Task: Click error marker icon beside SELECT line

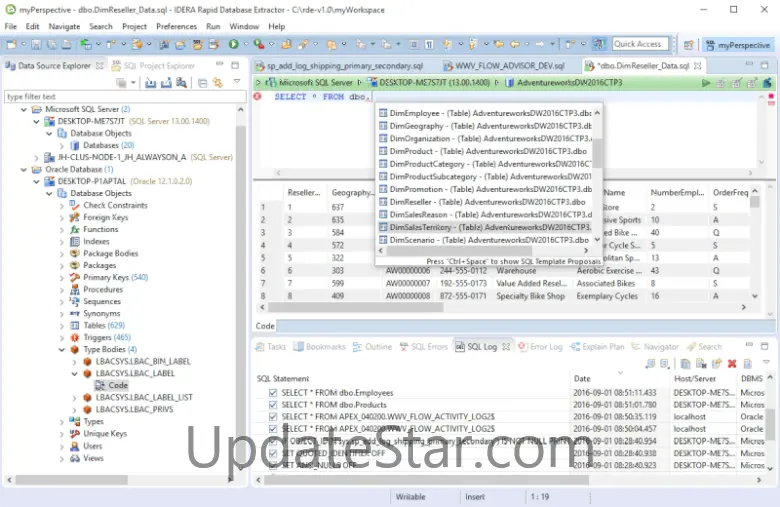Action: pyautogui.click(x=257, y=96)
